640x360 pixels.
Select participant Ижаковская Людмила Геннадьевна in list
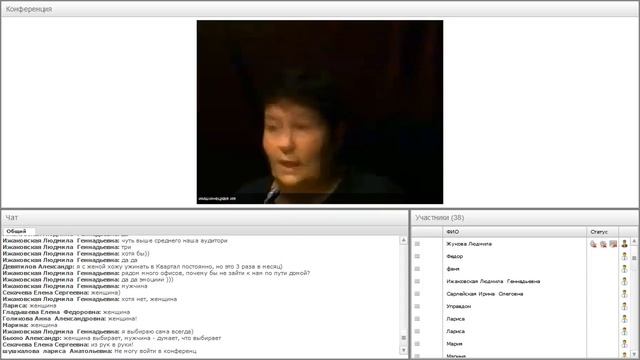493,281
